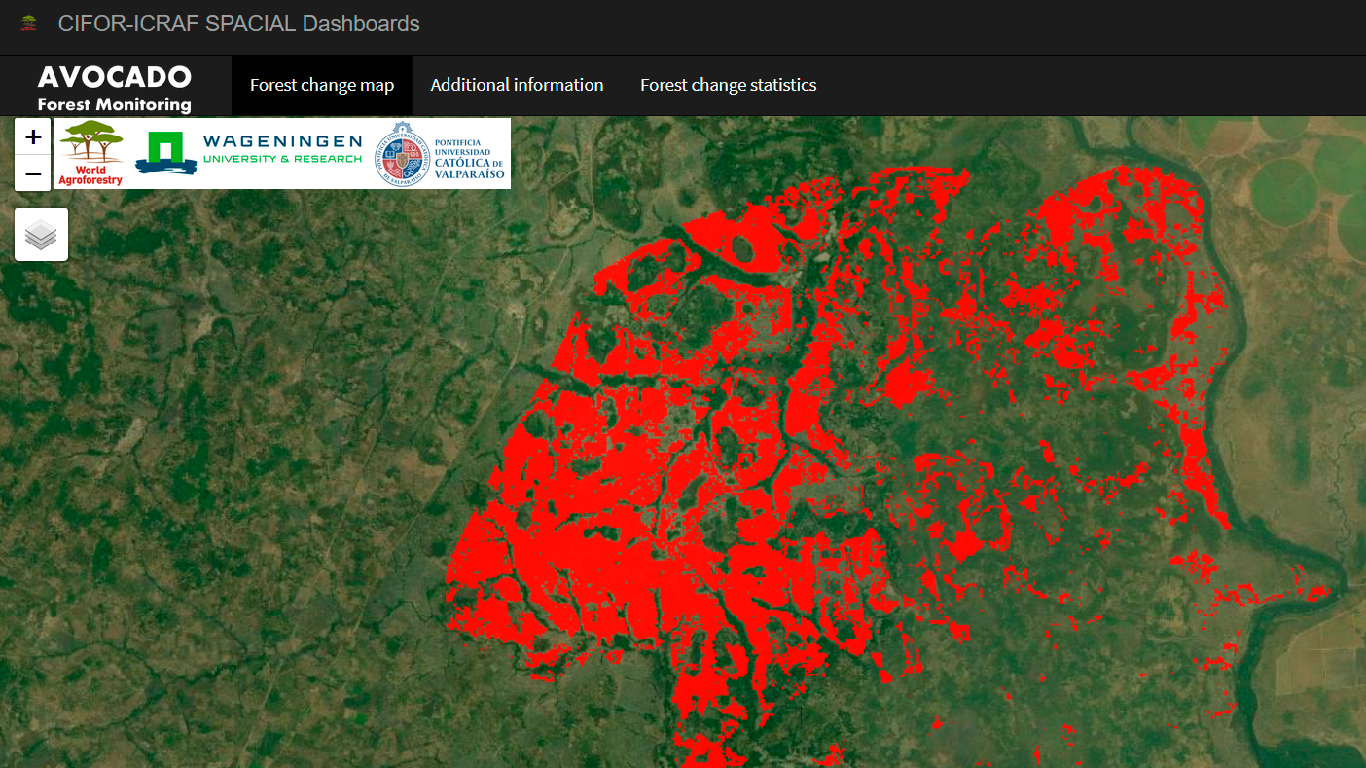The image size is (1366, 768).
Task: Select the Forest change map tab
Action: [322, 86]
